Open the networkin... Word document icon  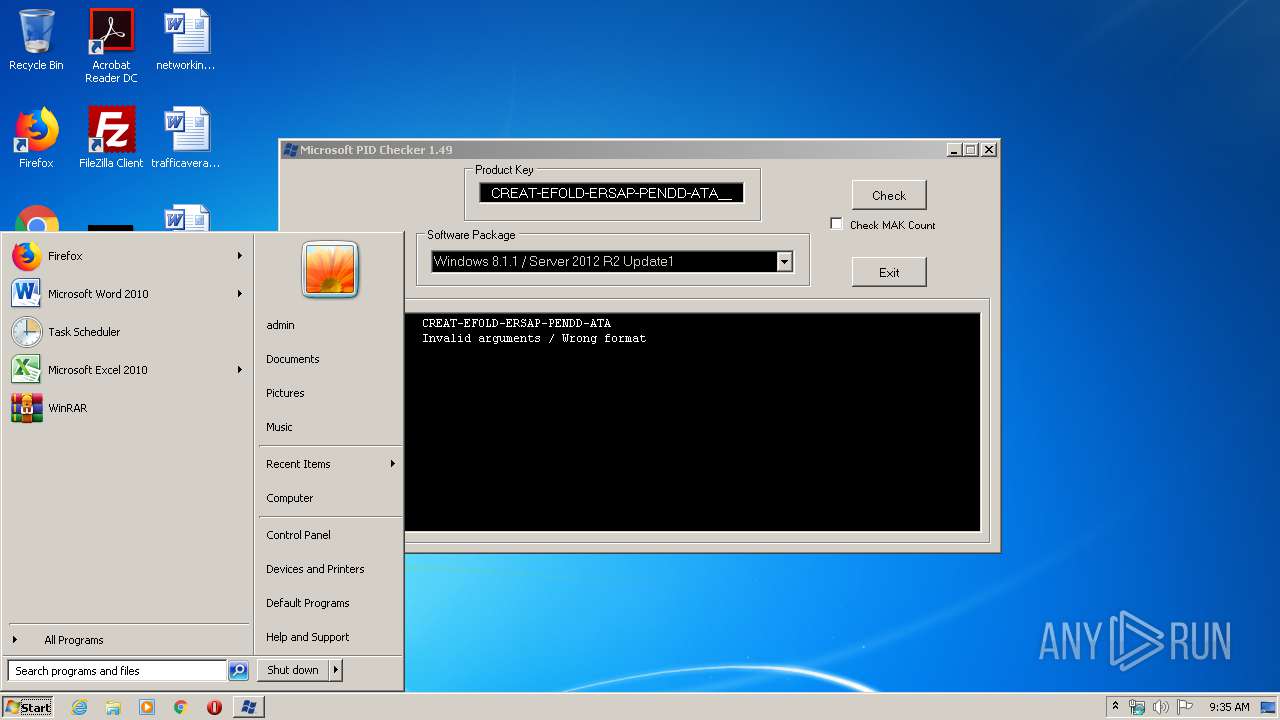[186, 40]
